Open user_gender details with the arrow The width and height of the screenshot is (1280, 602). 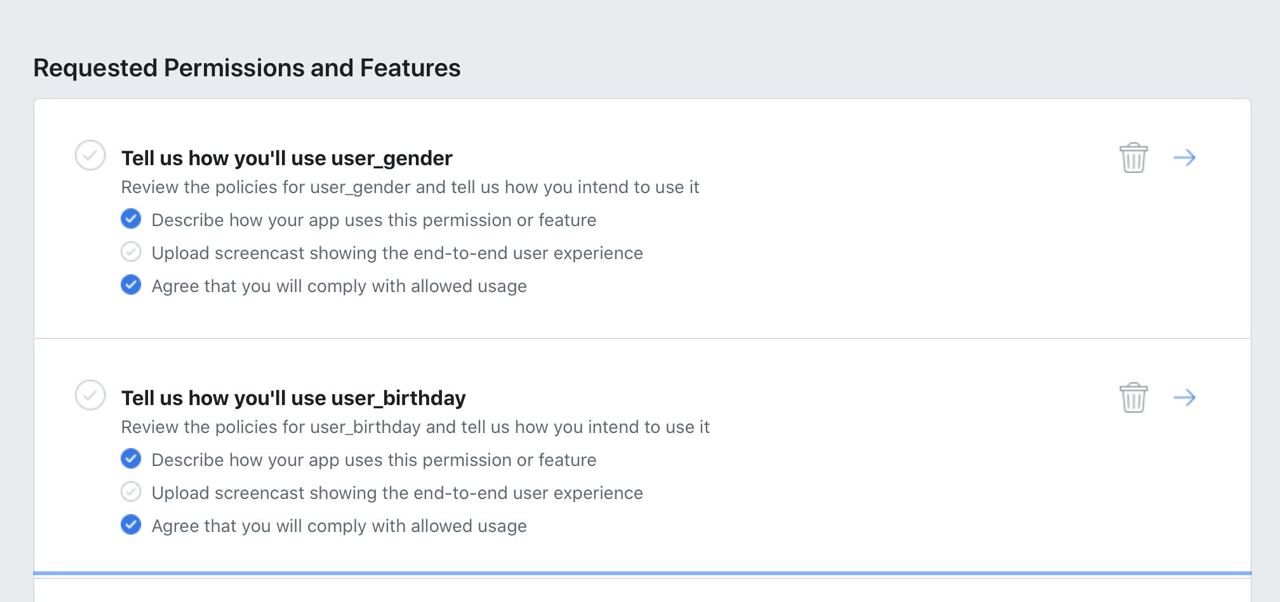1185,157
